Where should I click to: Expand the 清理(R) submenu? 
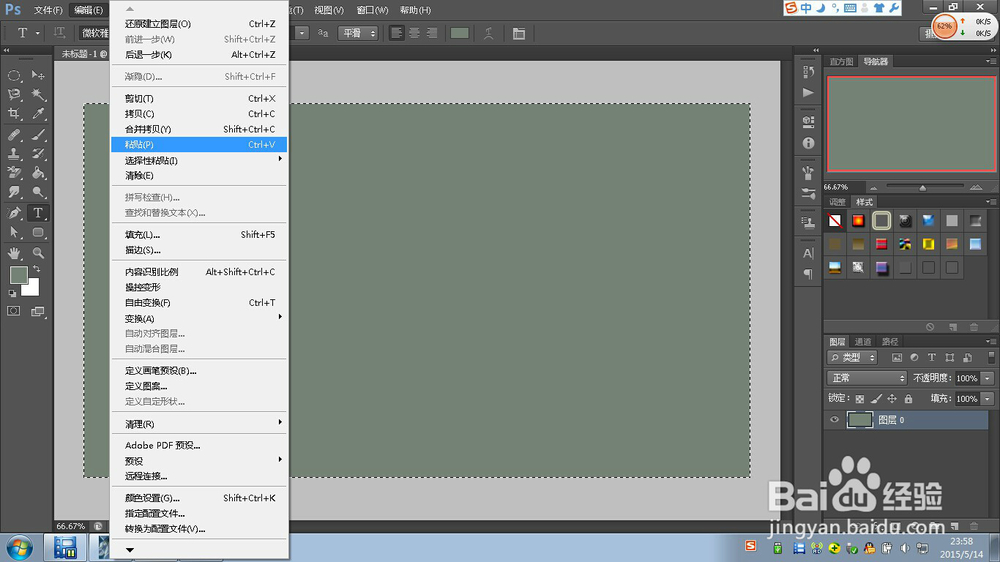tap(199, 424)
